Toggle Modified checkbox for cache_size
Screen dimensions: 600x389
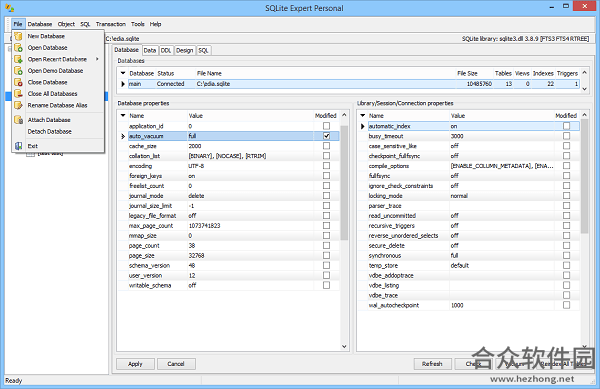point(326,146)
